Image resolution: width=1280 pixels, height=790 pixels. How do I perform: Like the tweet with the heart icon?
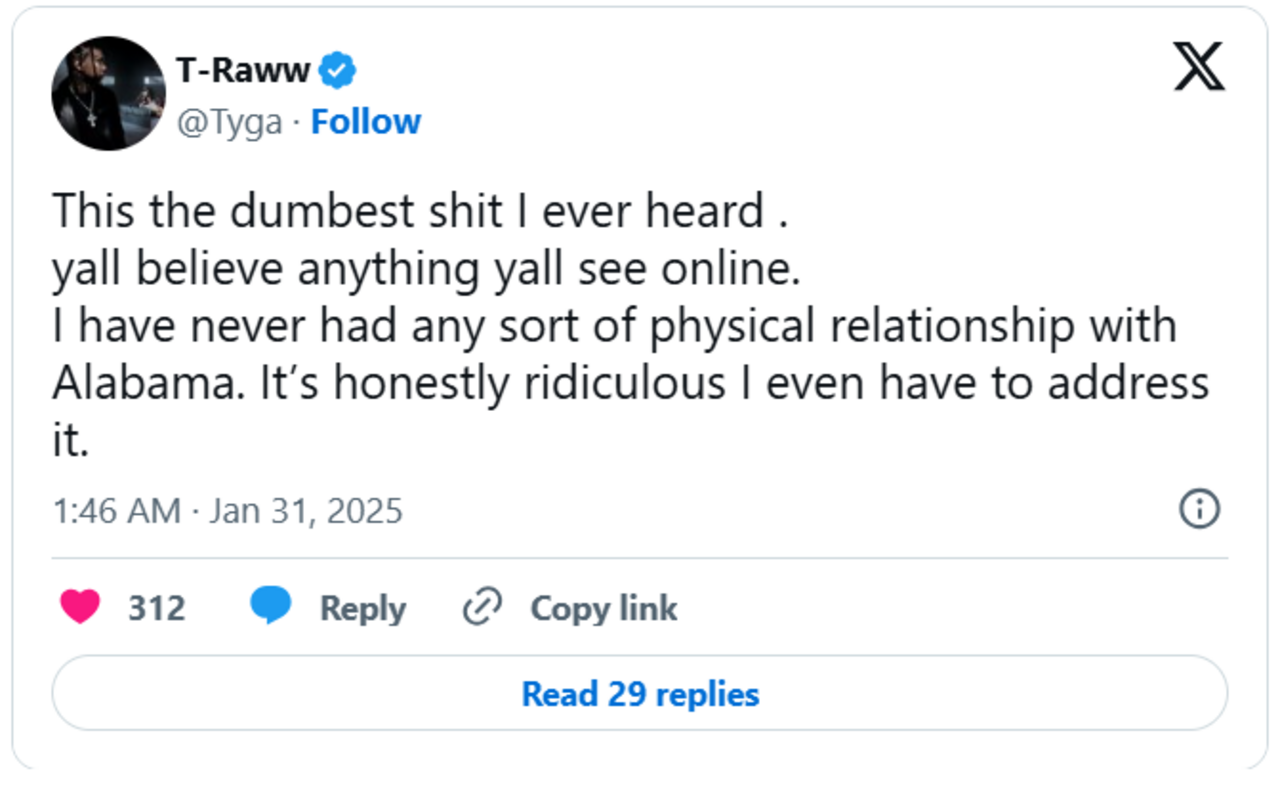pos(80,607)
